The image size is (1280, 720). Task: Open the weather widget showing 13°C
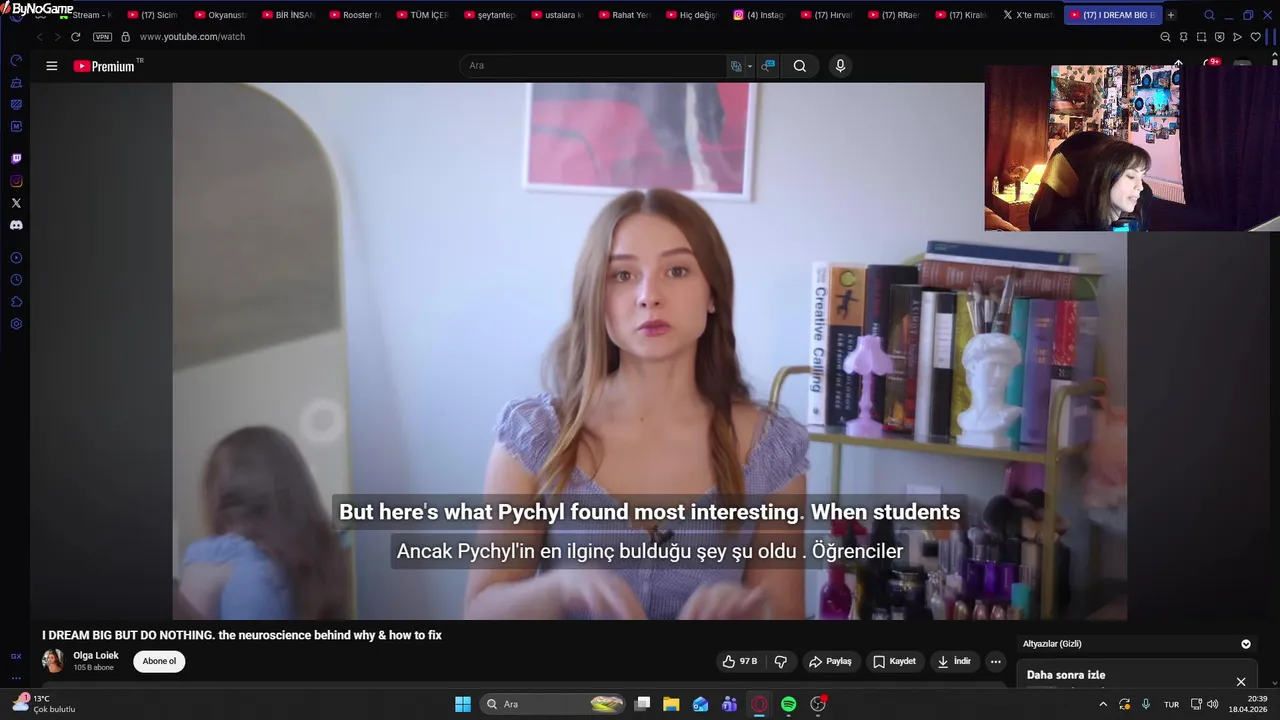pos(44,704)
